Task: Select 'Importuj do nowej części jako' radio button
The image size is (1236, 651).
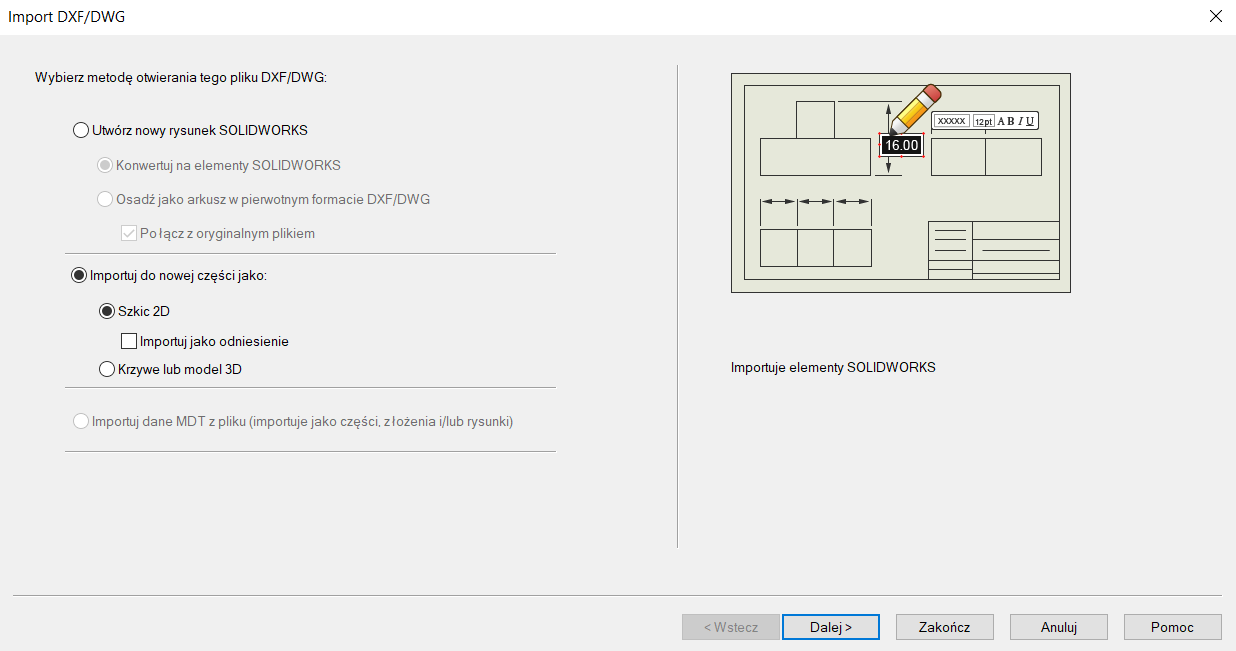Action: [79, 275]
